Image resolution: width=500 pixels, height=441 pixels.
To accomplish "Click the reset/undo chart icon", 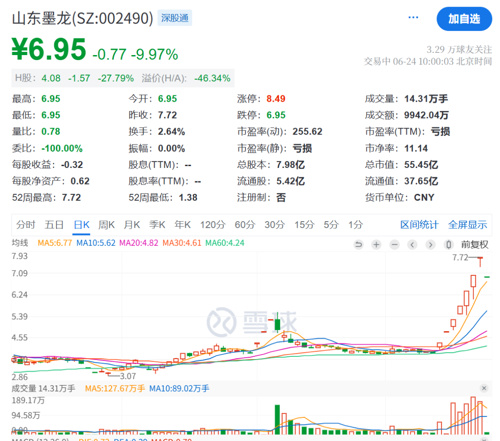I will coord(358,245).
